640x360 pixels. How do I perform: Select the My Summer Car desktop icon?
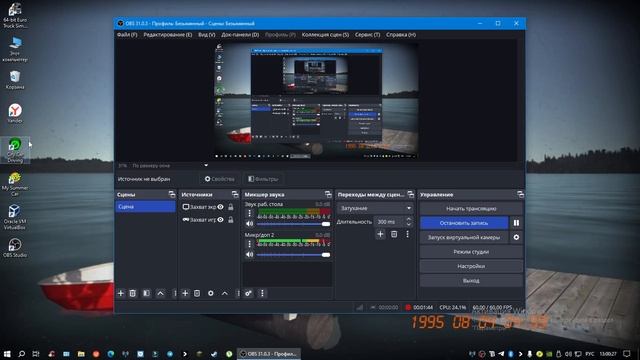(15, 184)
